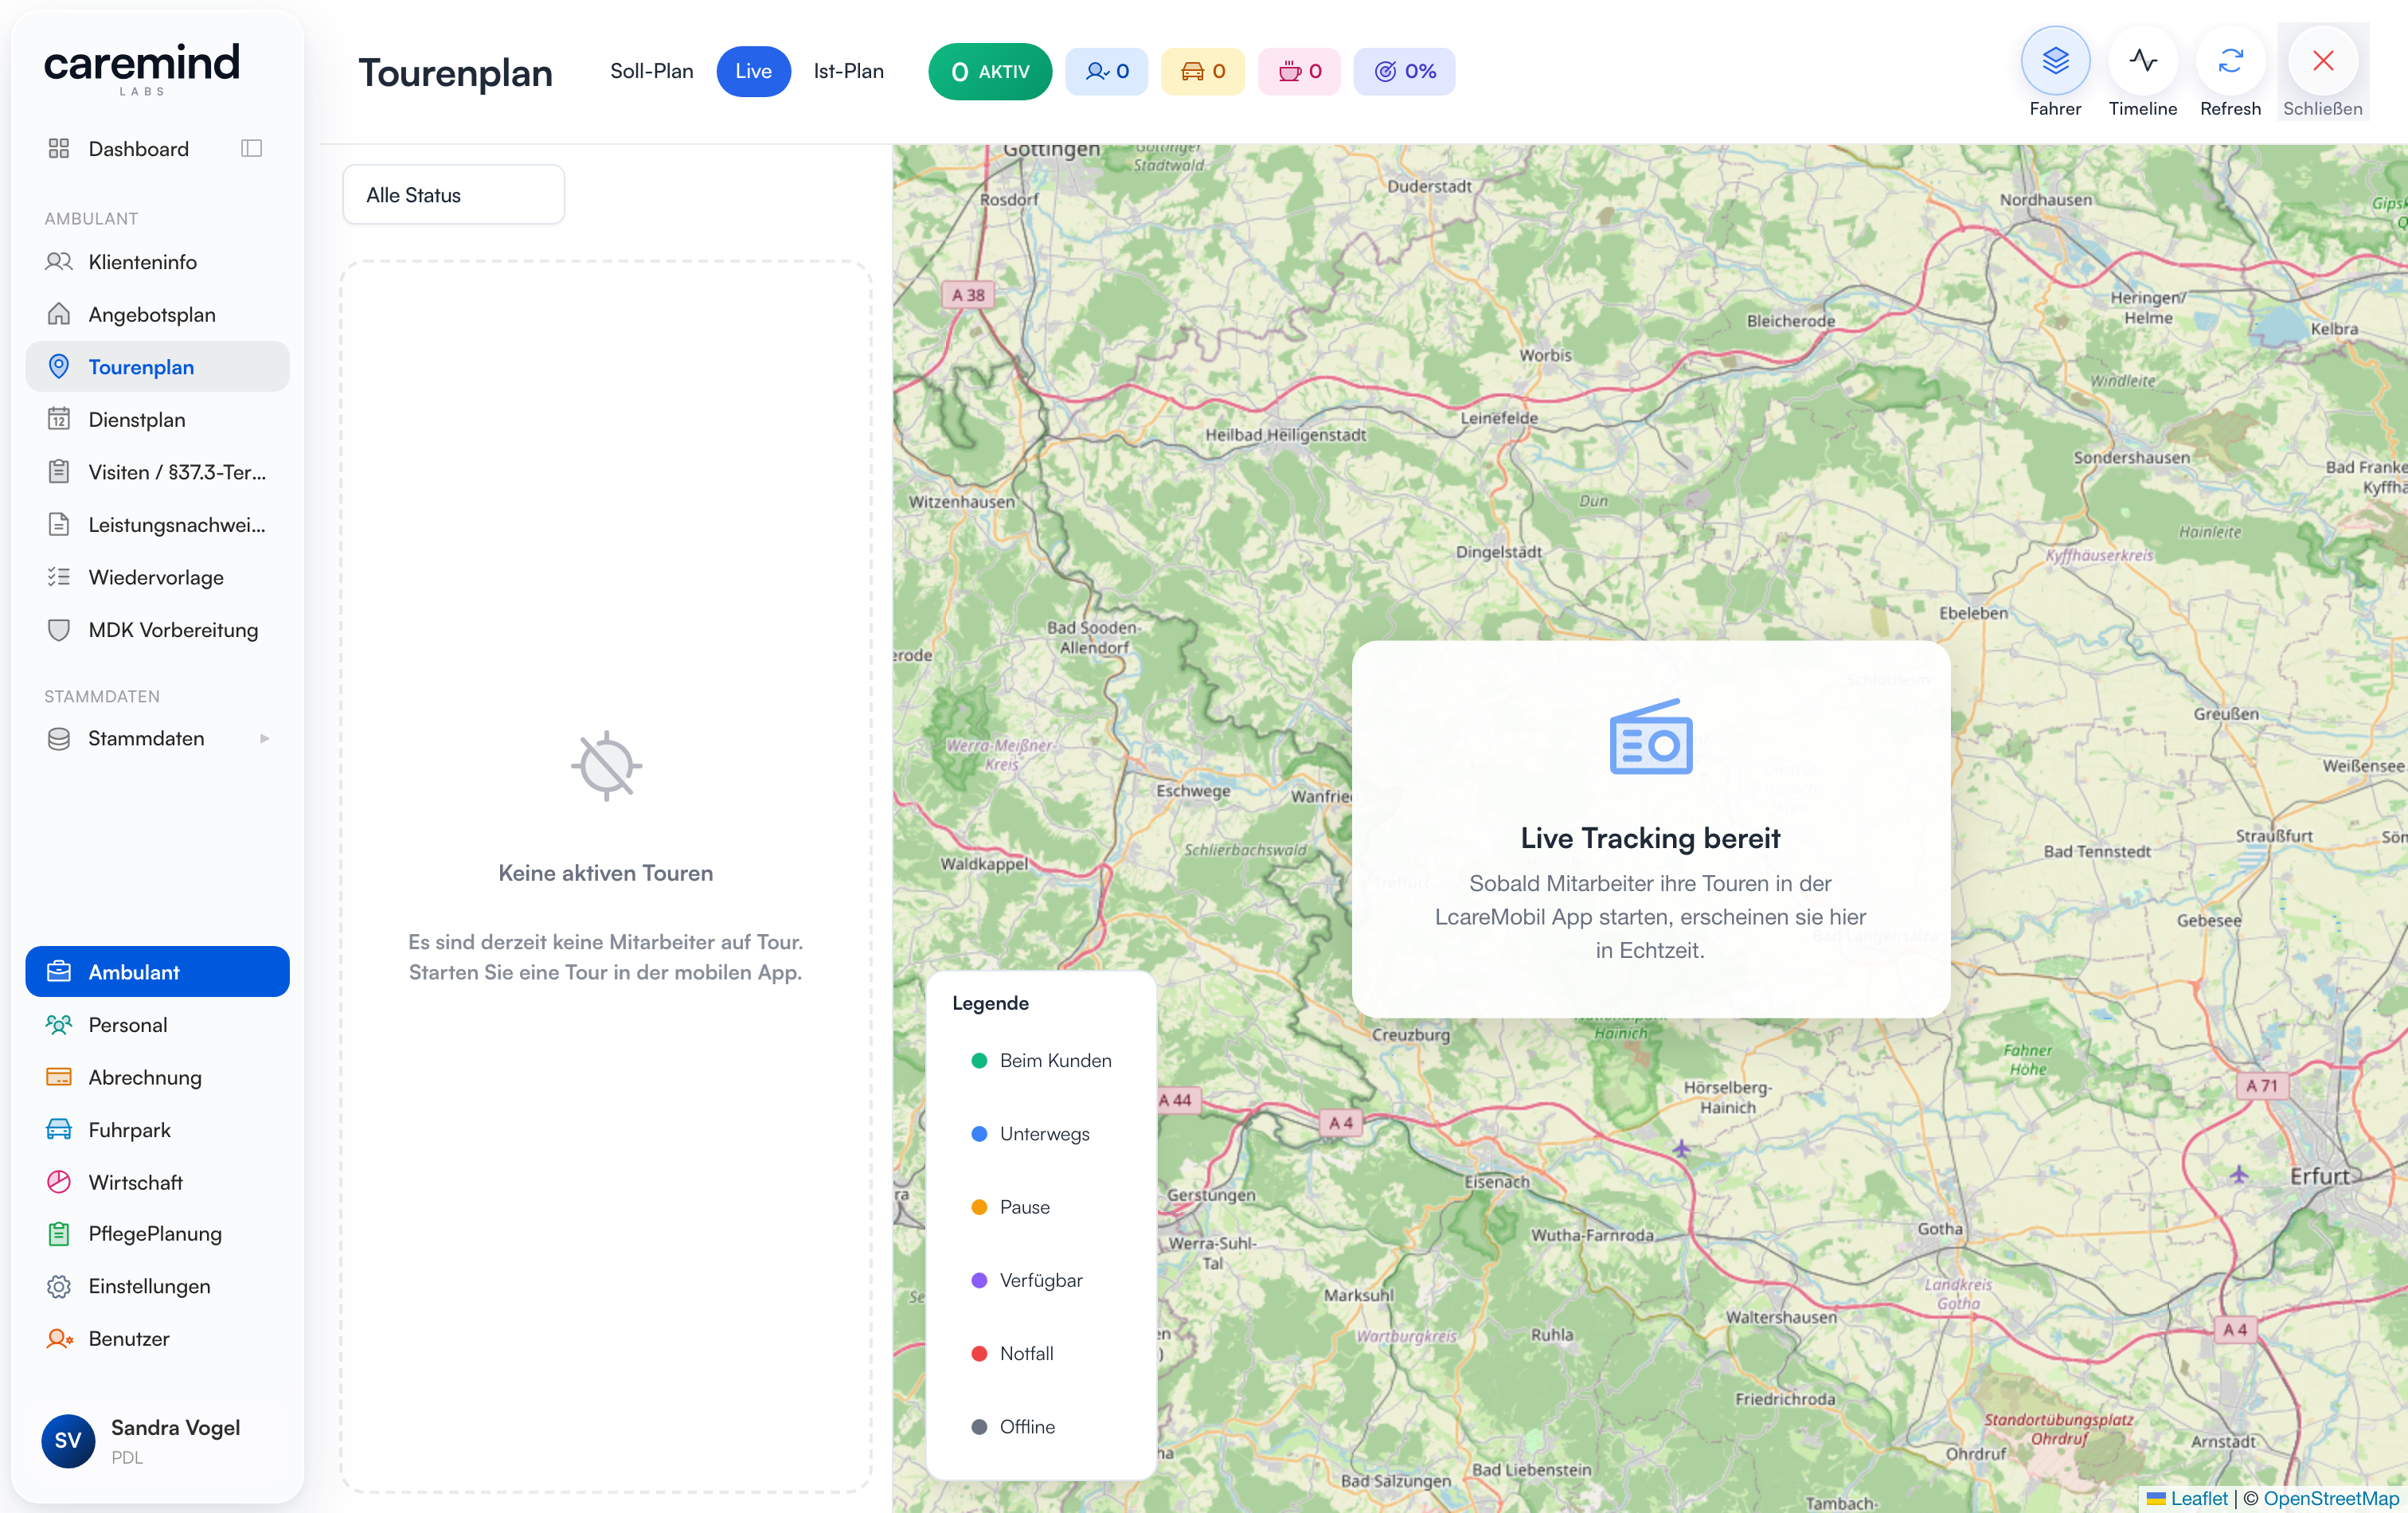Switch to the Soll-Plan tab
Screen dimensions: 2408x1513
(651, 71)
